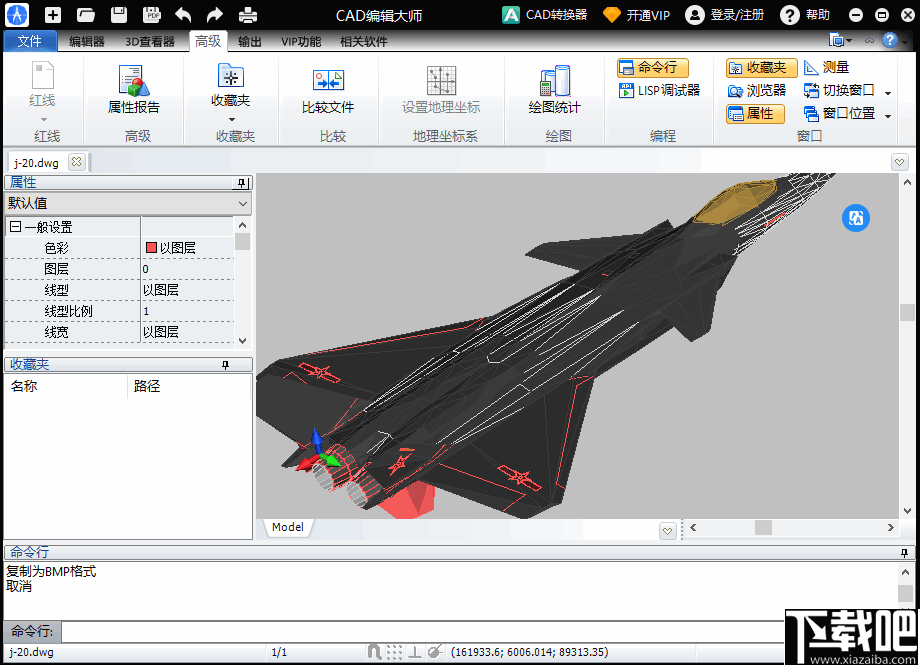
Task: Toggle the 命令行 command line panel
Action: tap(651, 67)
